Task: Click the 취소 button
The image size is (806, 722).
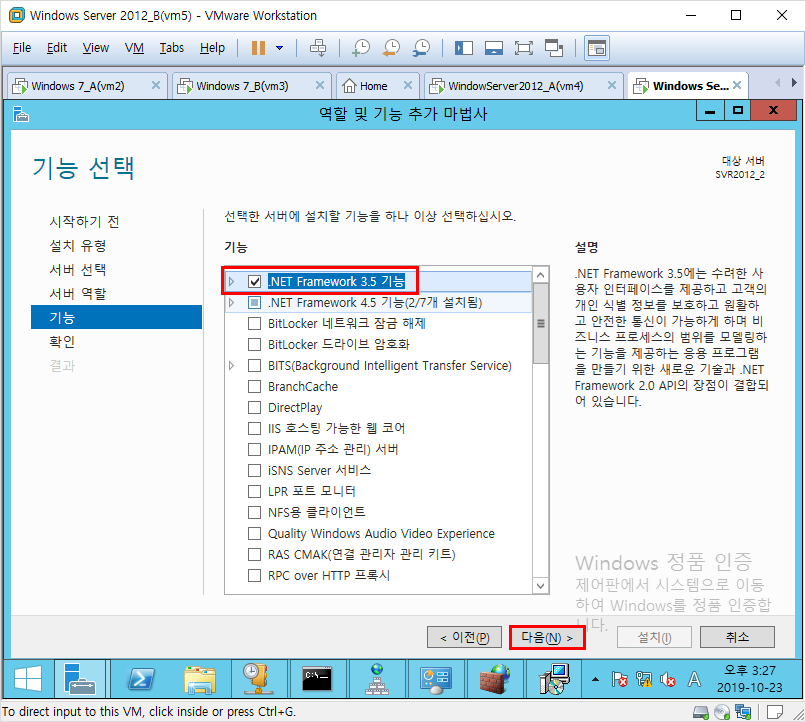Action: coord(737,638)
